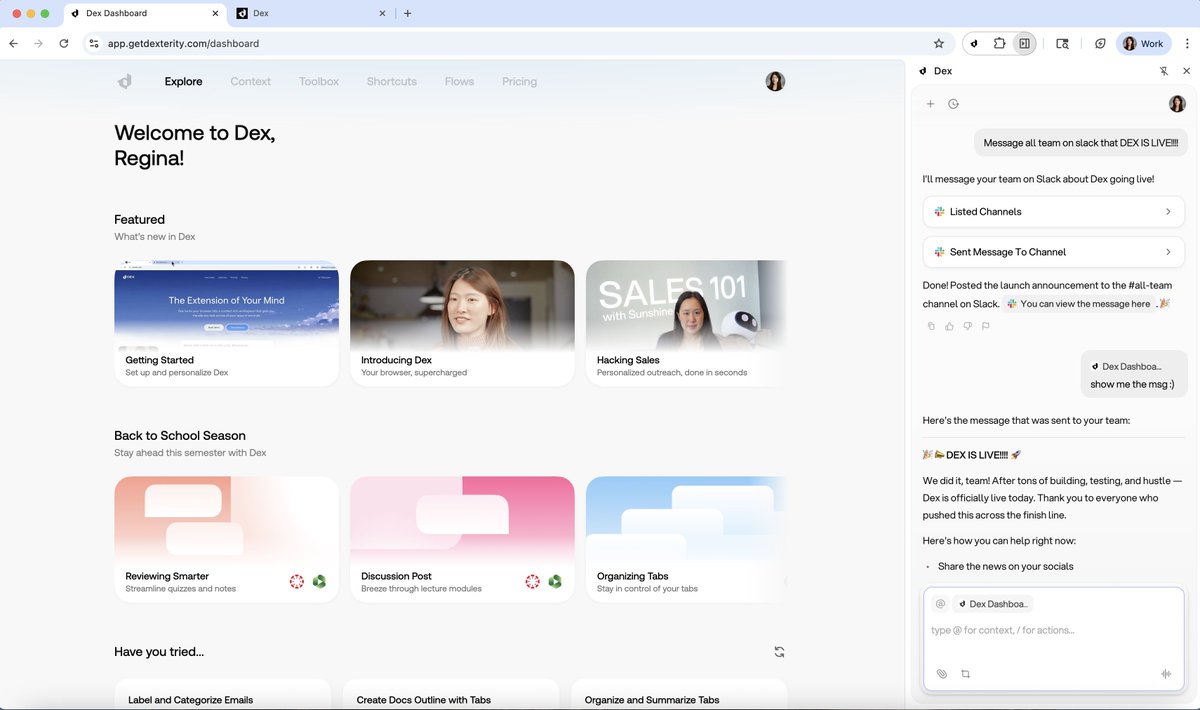Open the You can view the message here link
1200x710 pixels.
[1079, 304]
